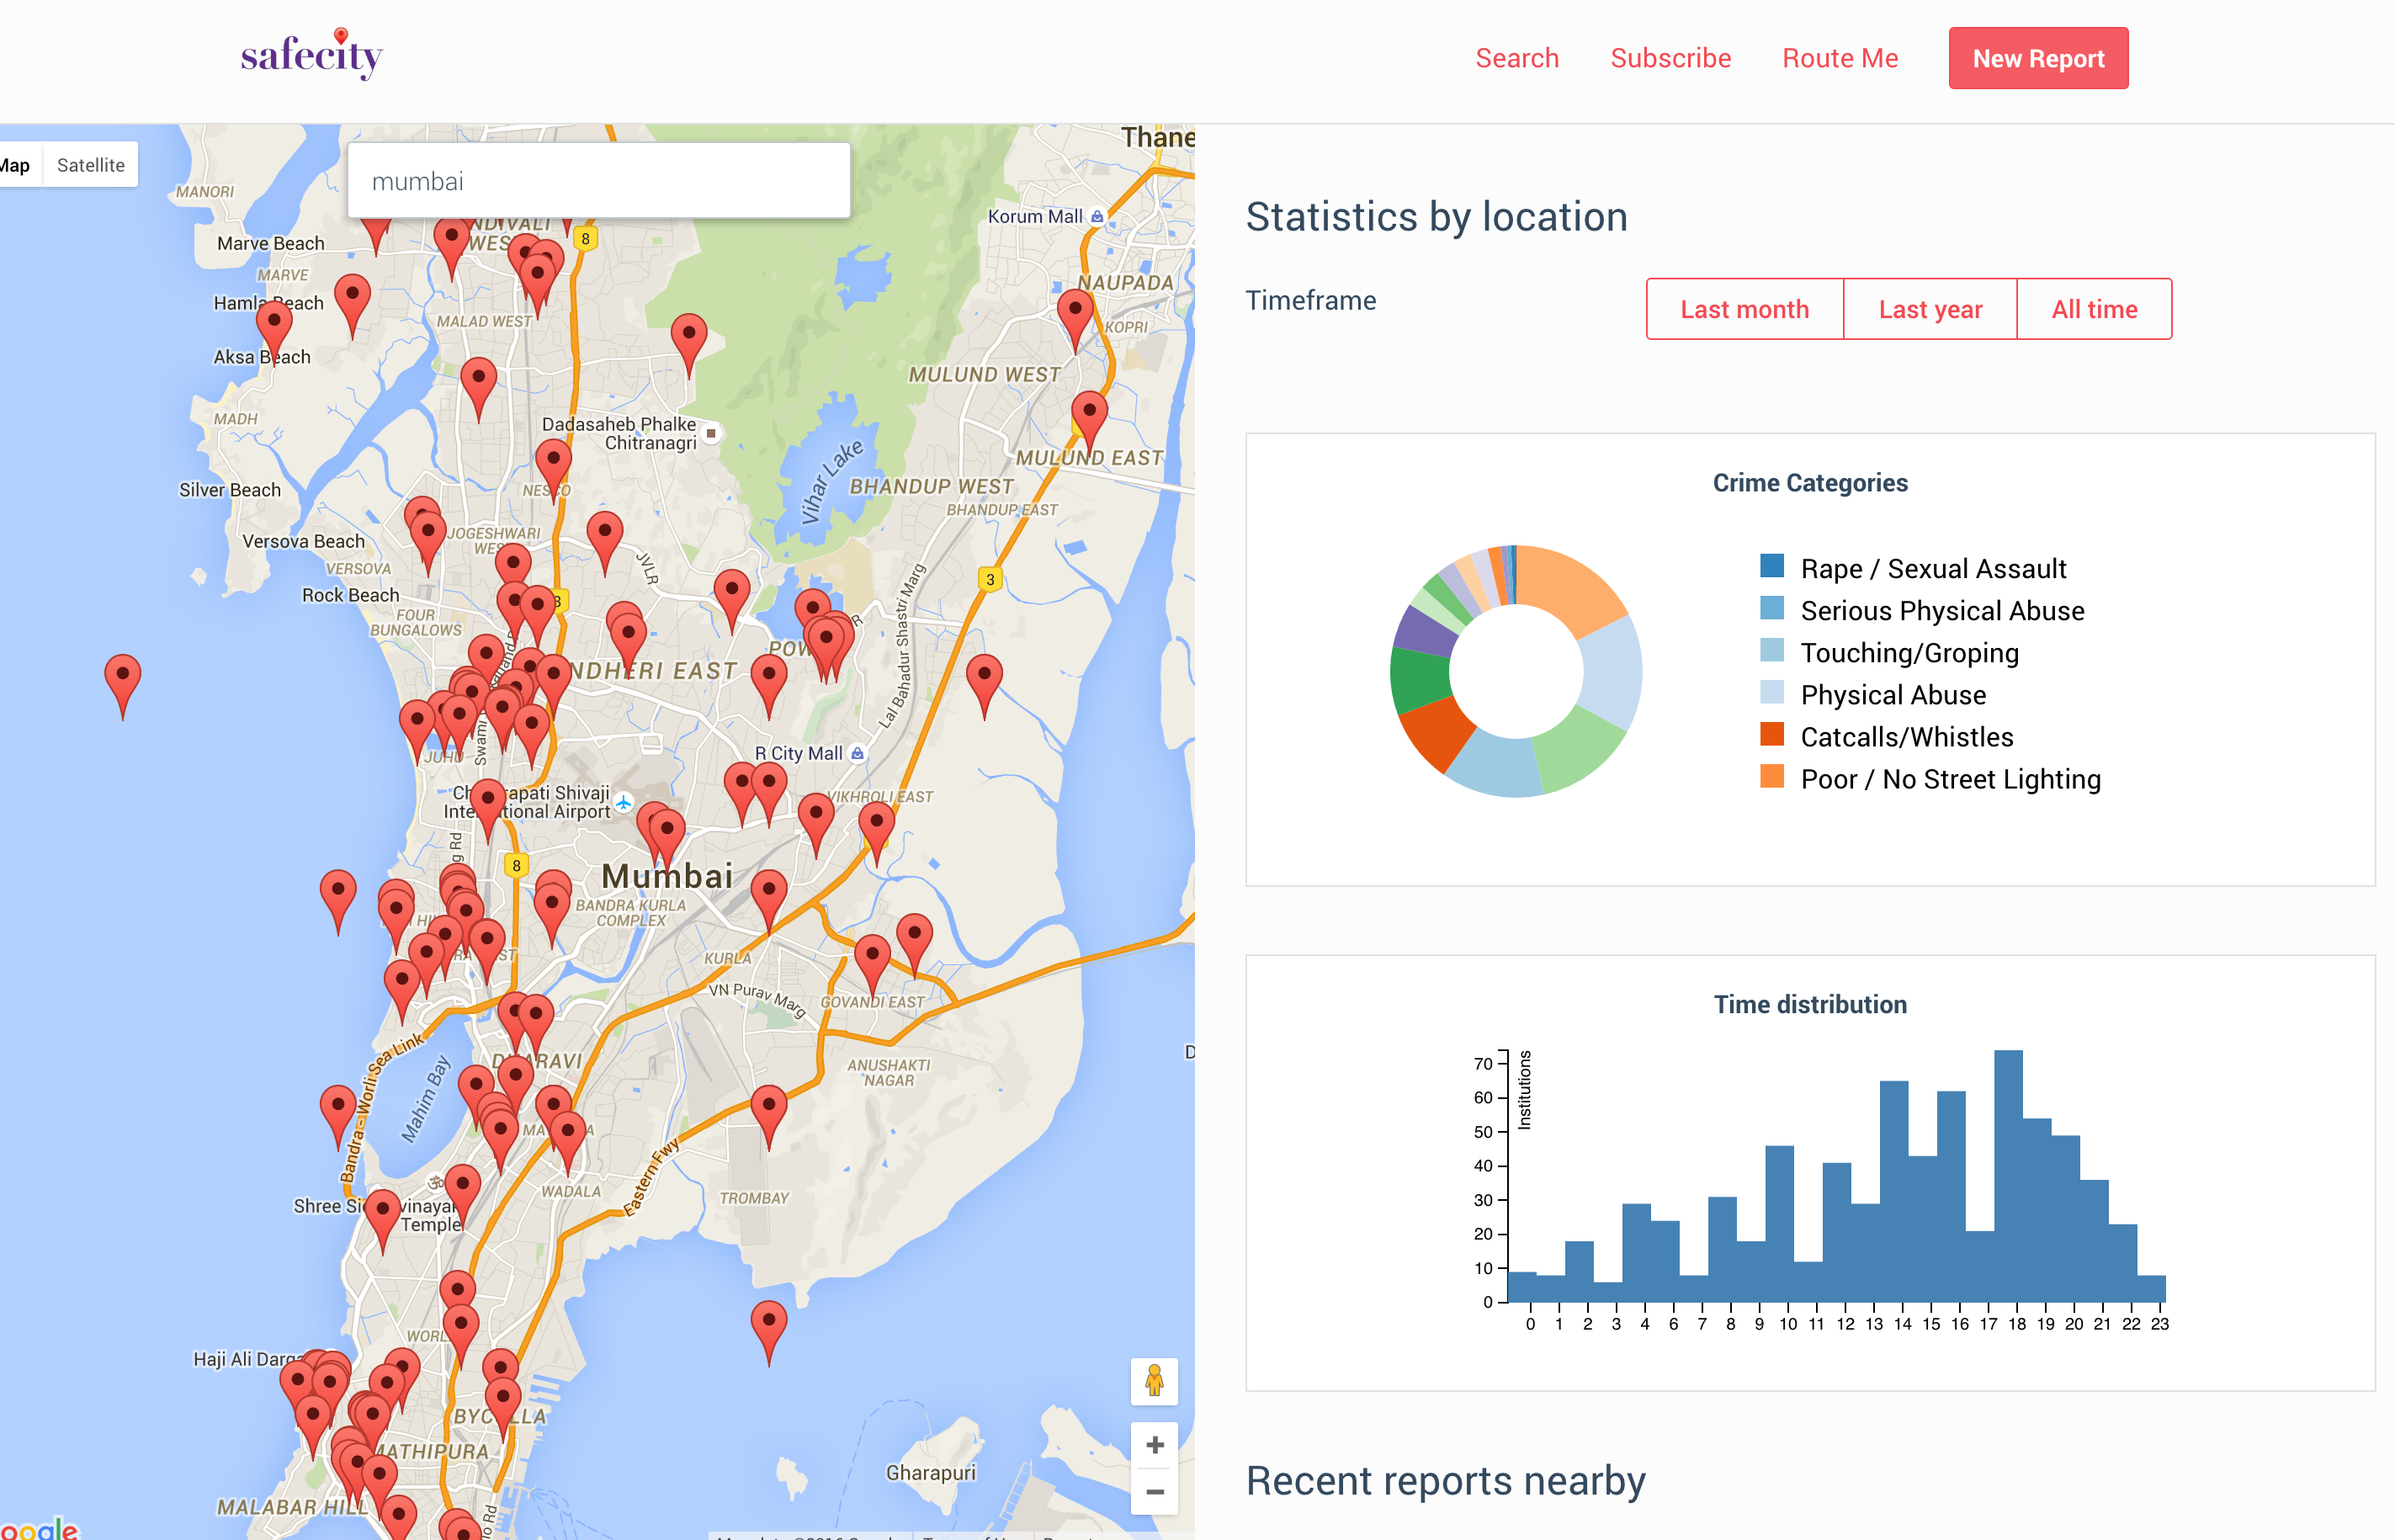Screen dimensions: 2395x1540
Task: Click the Rape / Sexual Assault legend swatch
Action: 1771,567
